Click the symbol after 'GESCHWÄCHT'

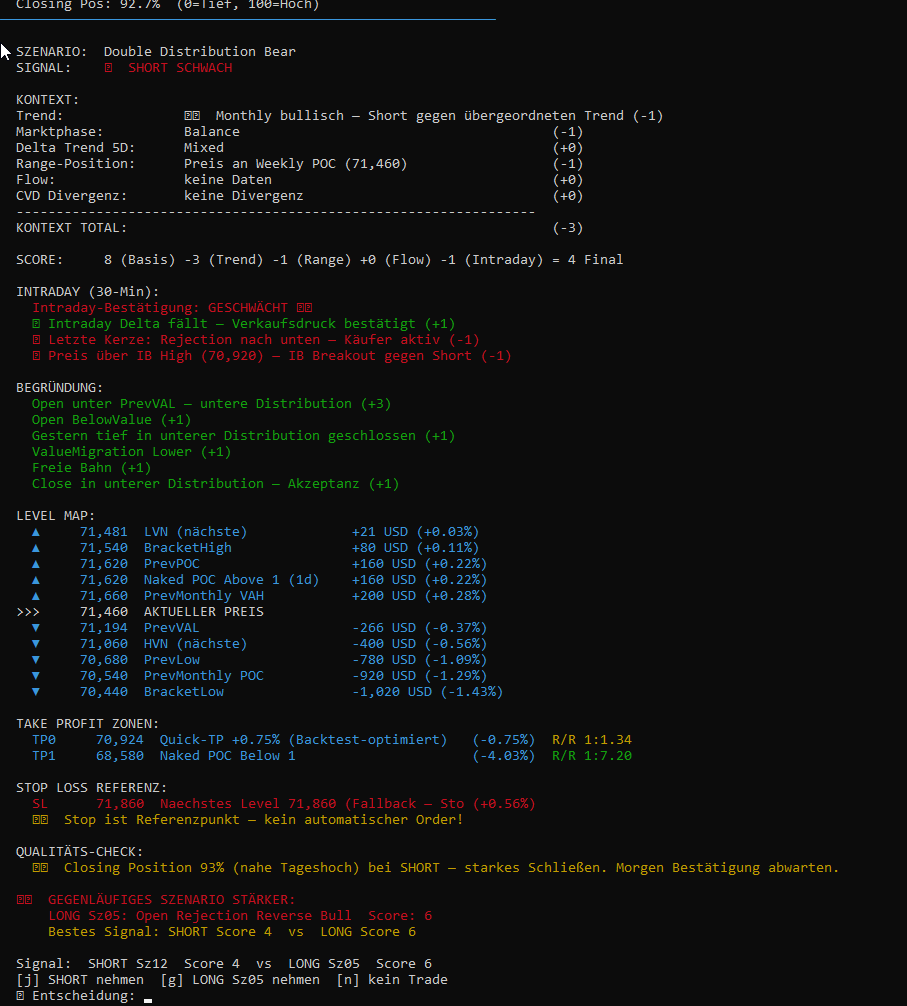tap(305, 308)
